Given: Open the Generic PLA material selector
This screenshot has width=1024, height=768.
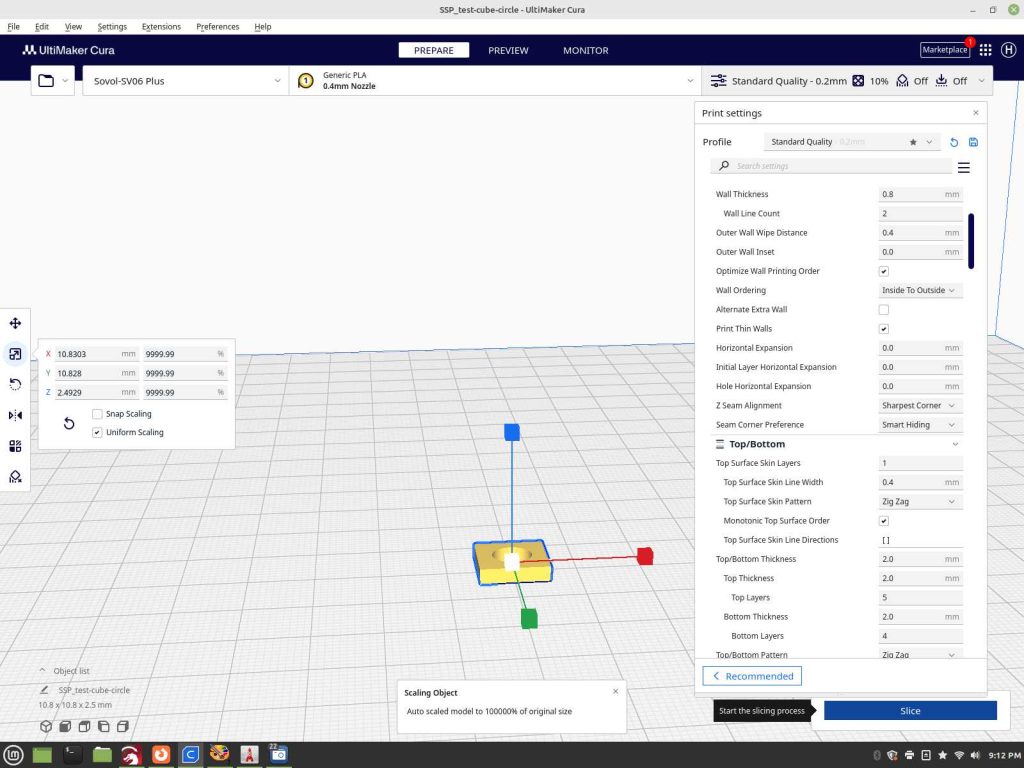Looking at the screenshot, I should [x=495, y=81].
